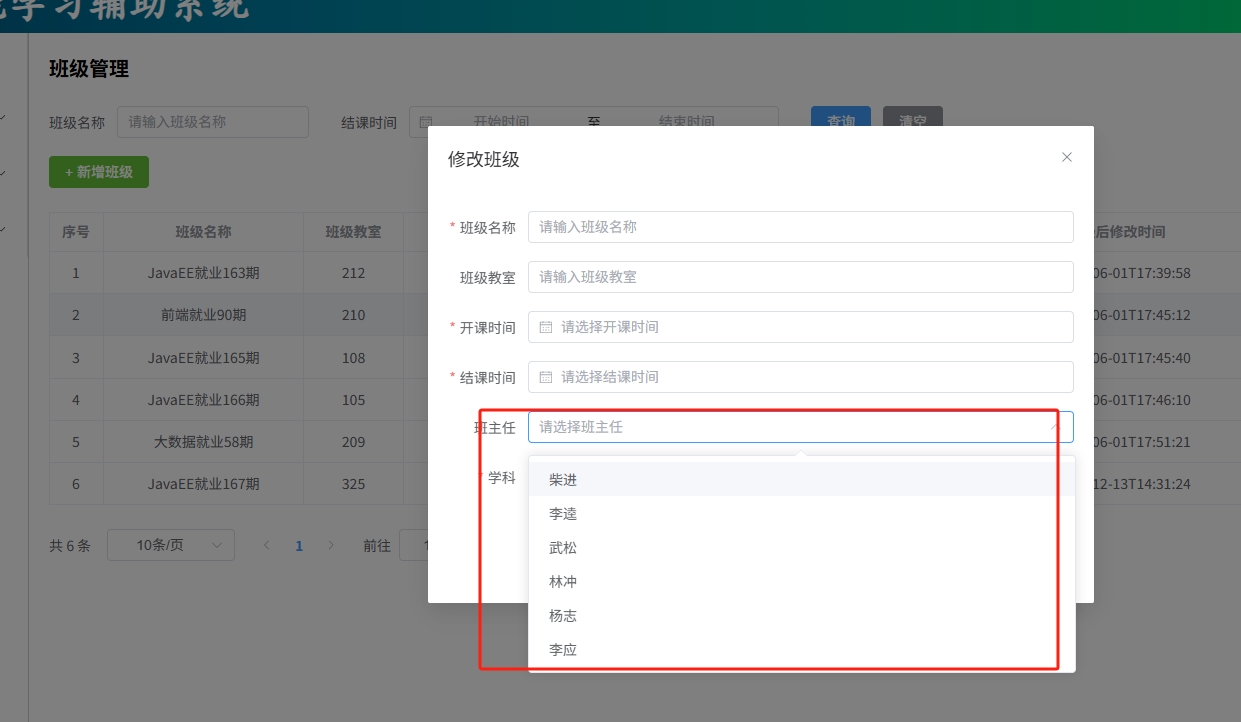Close the 修改班级 dialog

[x=1066, y=157]
